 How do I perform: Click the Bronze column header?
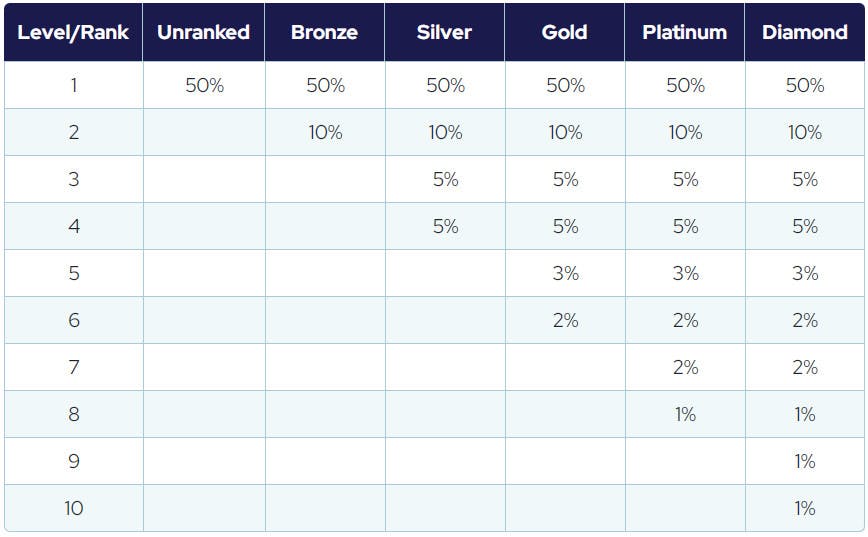(x=324, y=32)
